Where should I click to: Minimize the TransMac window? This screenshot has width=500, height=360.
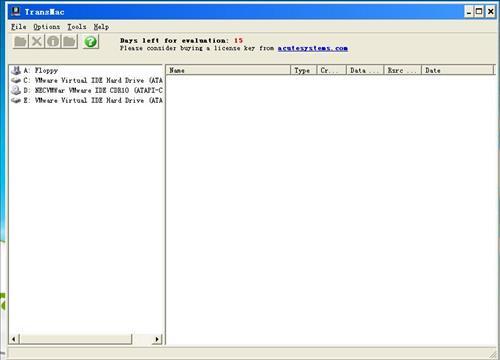coord(469,12)
